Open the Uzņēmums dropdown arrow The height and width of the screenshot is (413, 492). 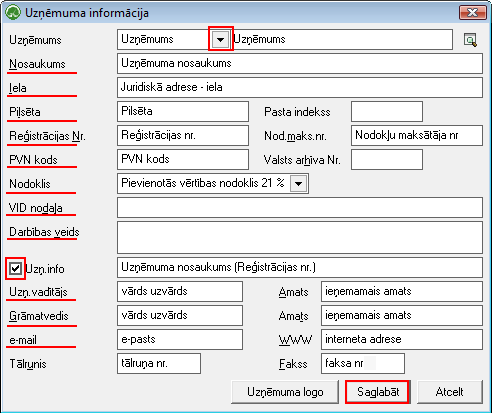220,39
